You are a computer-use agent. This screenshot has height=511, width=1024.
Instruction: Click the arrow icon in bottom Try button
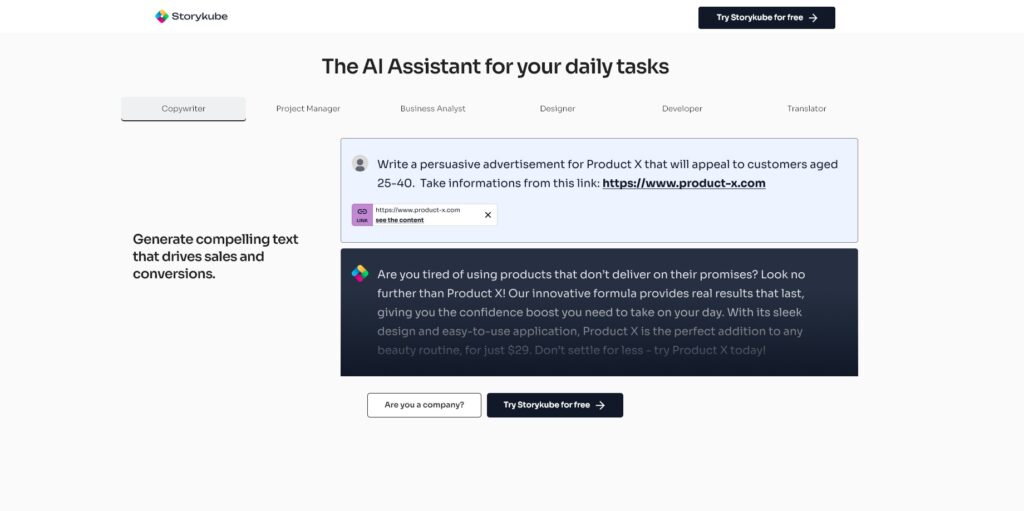point(600,405)
